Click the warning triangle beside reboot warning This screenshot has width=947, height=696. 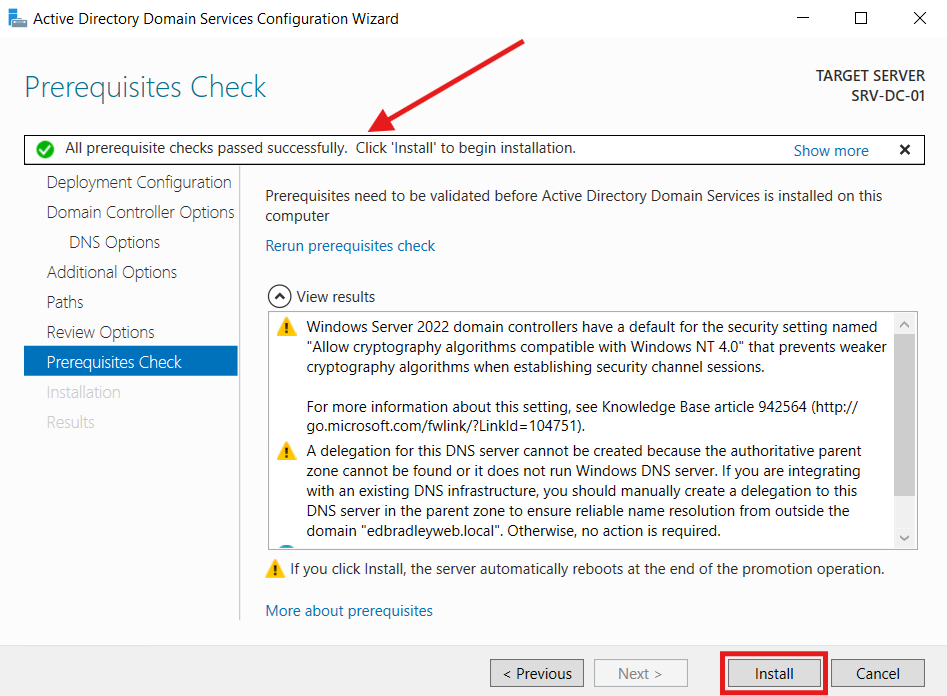pyautogui.click(x=275, y=568)
